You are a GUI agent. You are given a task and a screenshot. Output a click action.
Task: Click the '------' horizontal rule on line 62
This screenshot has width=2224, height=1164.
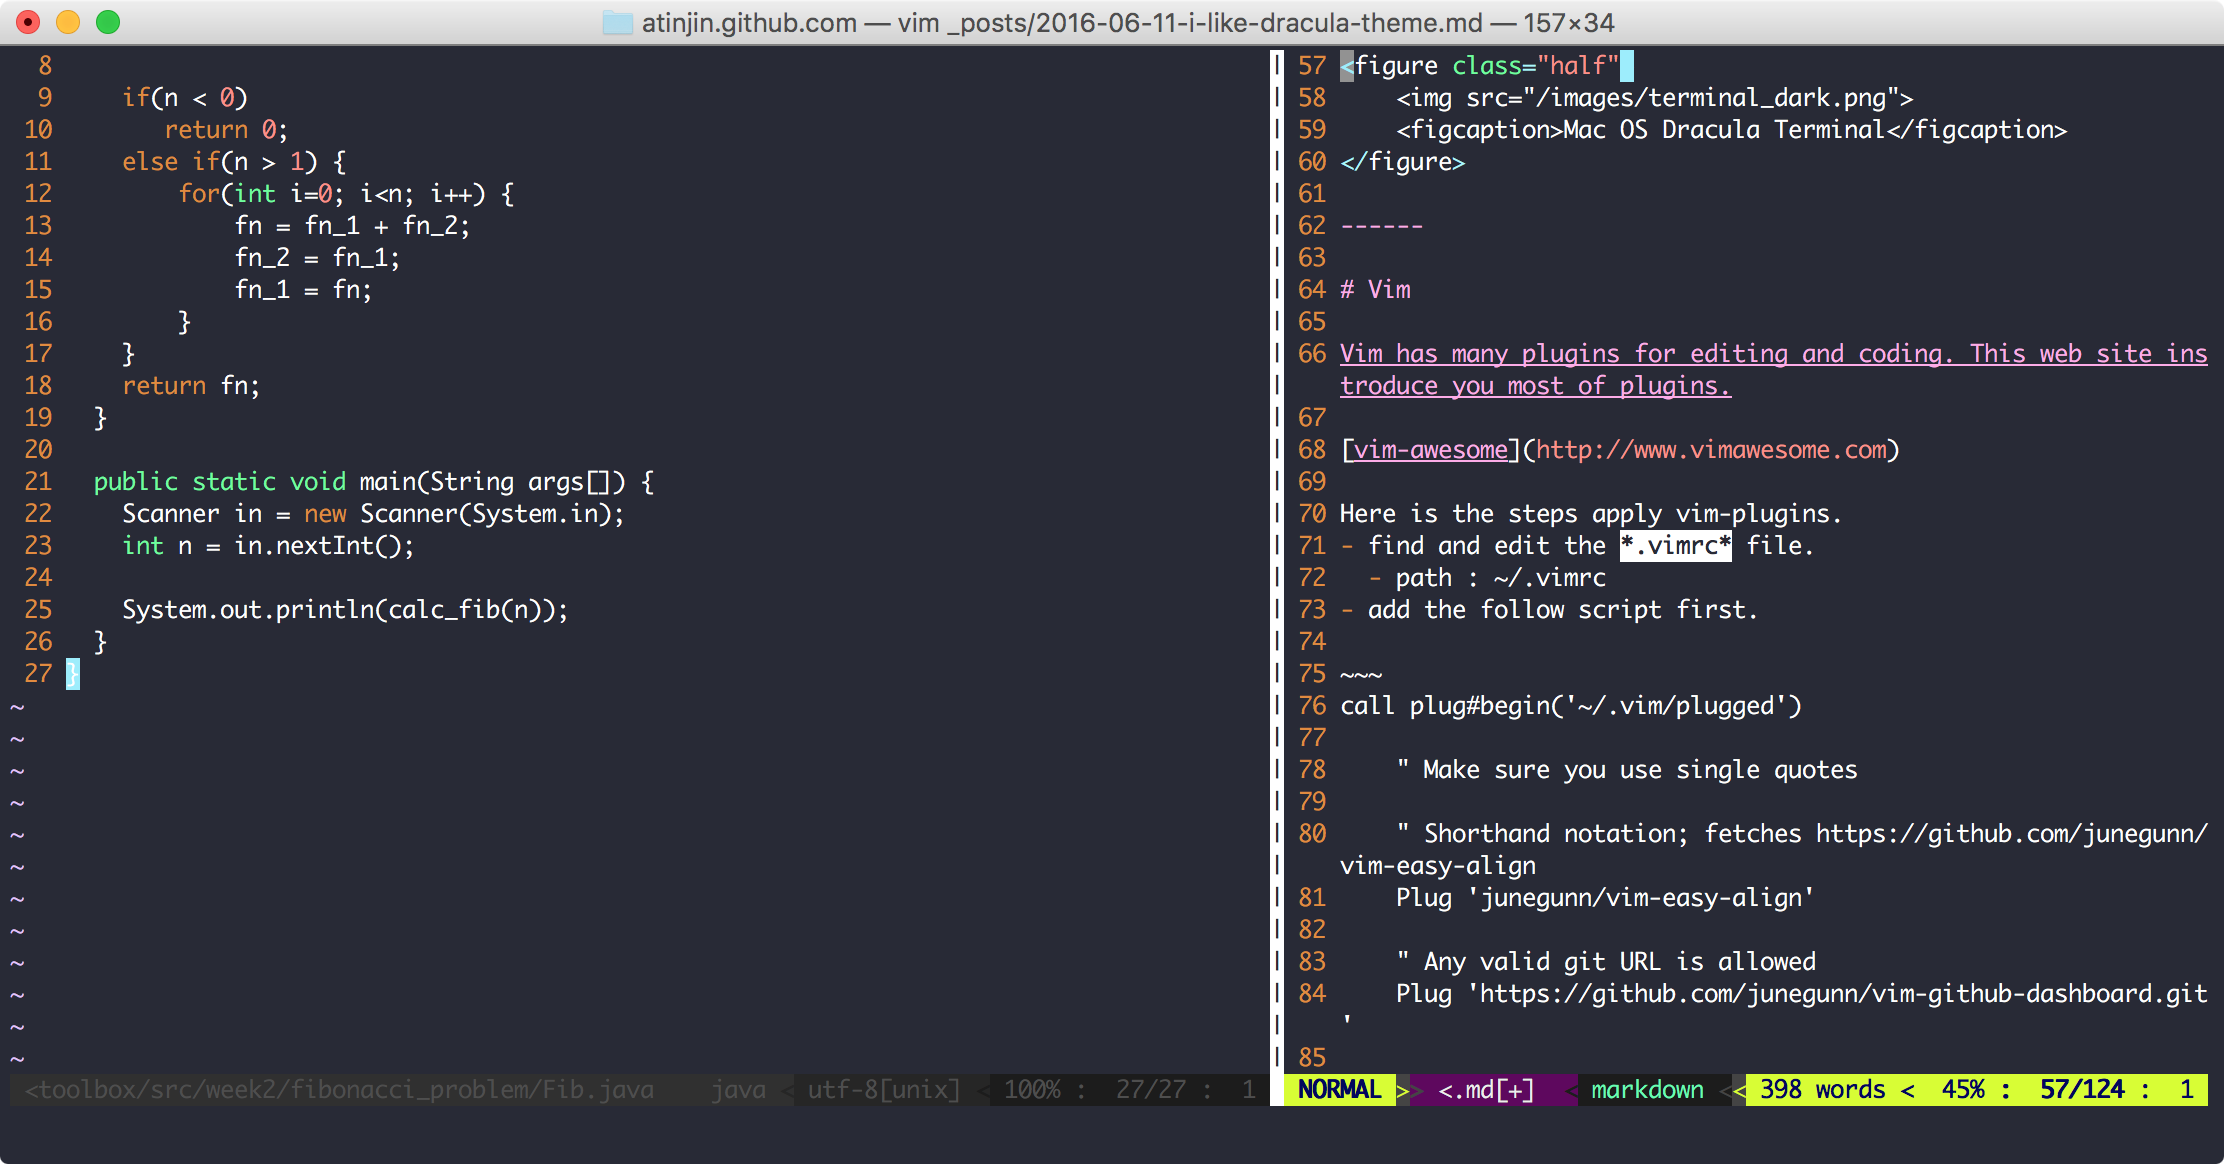[1381, 226]
